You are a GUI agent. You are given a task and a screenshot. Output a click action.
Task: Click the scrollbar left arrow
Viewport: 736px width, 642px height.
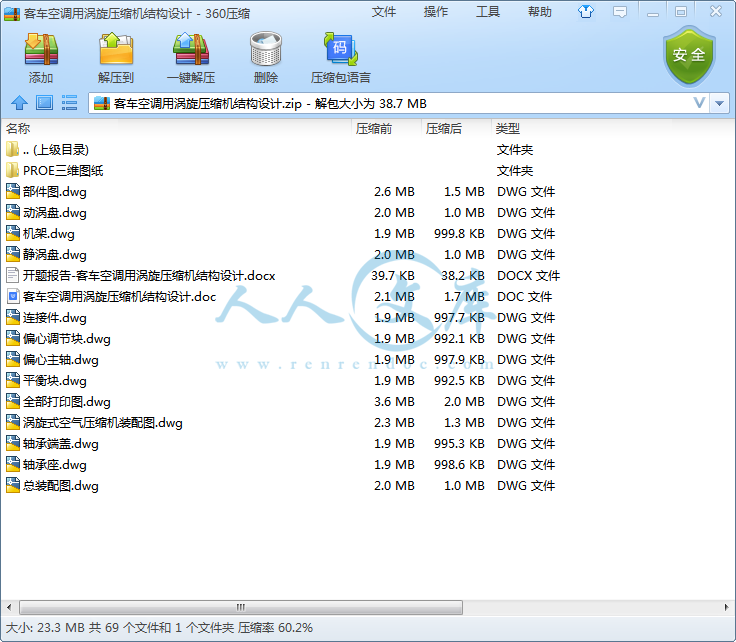[9, 607]
